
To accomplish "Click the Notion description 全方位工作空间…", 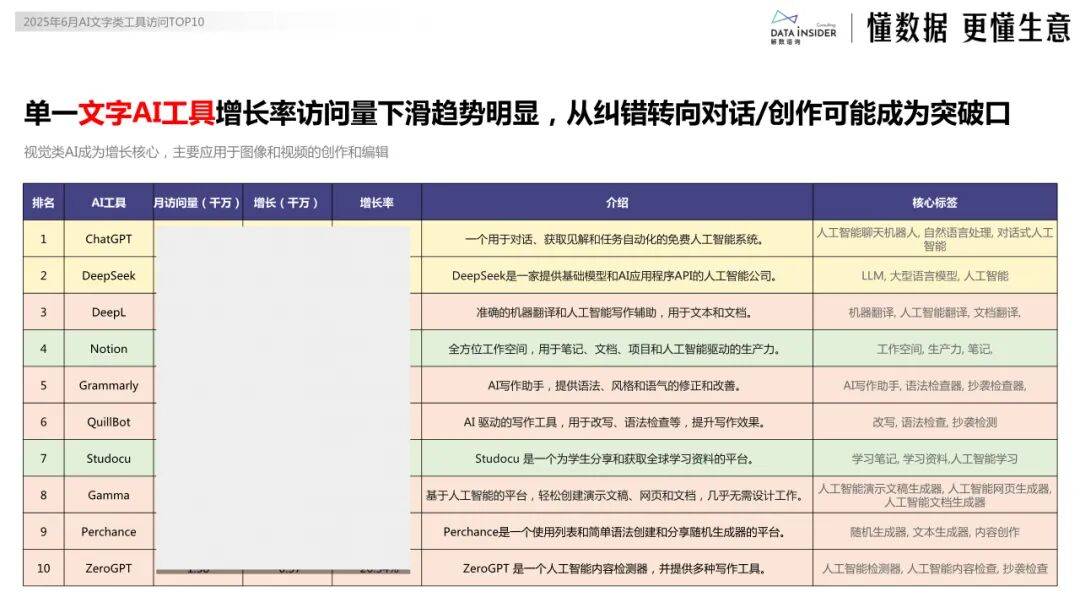I will (x=614, y=349).
